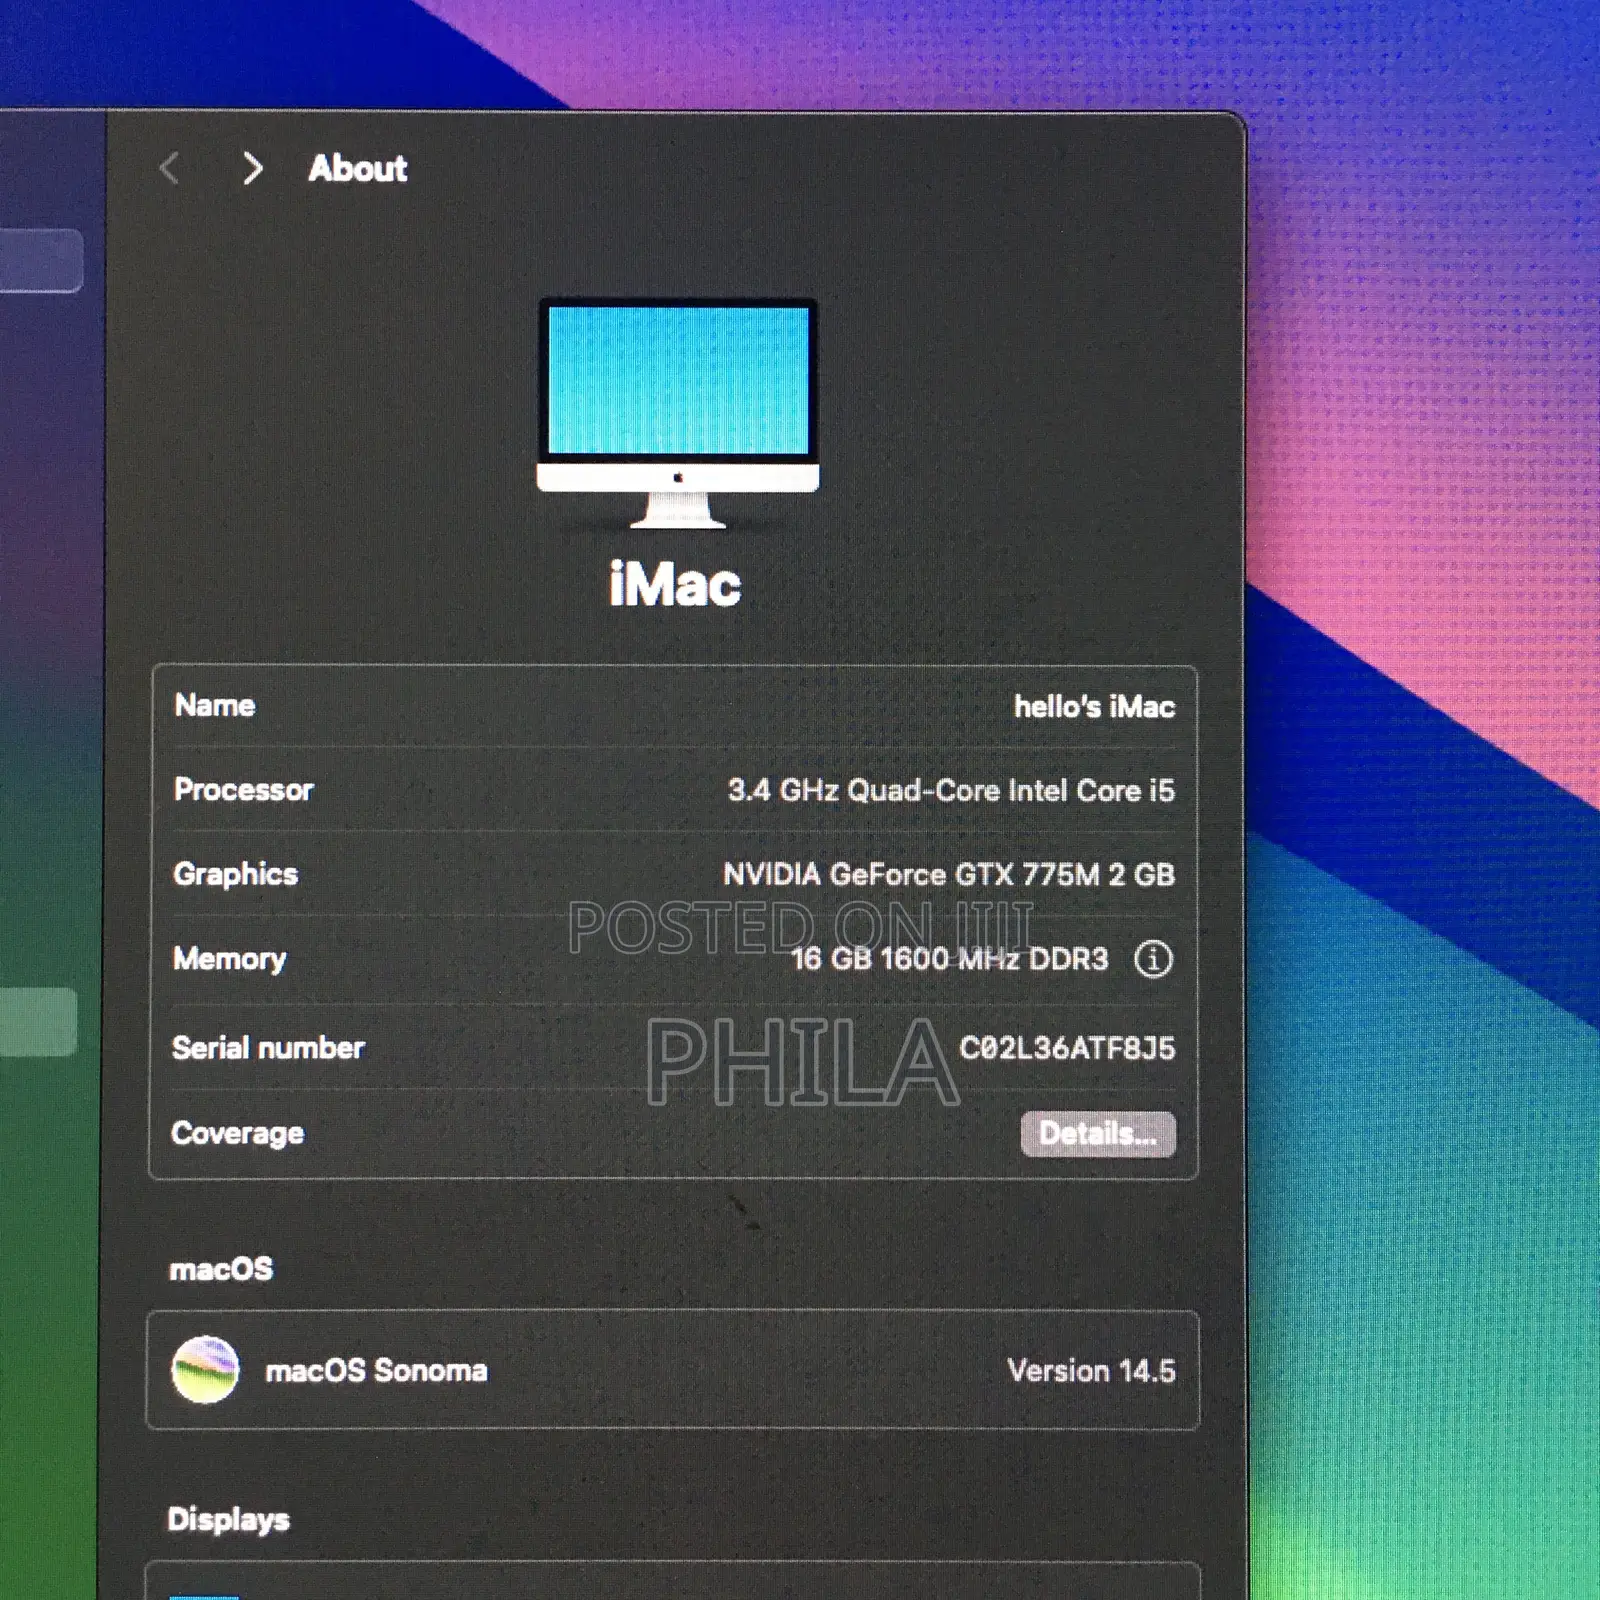Click the "macOS Sonoma" label
The image size is (1600, 1600).
point(376,1370)
